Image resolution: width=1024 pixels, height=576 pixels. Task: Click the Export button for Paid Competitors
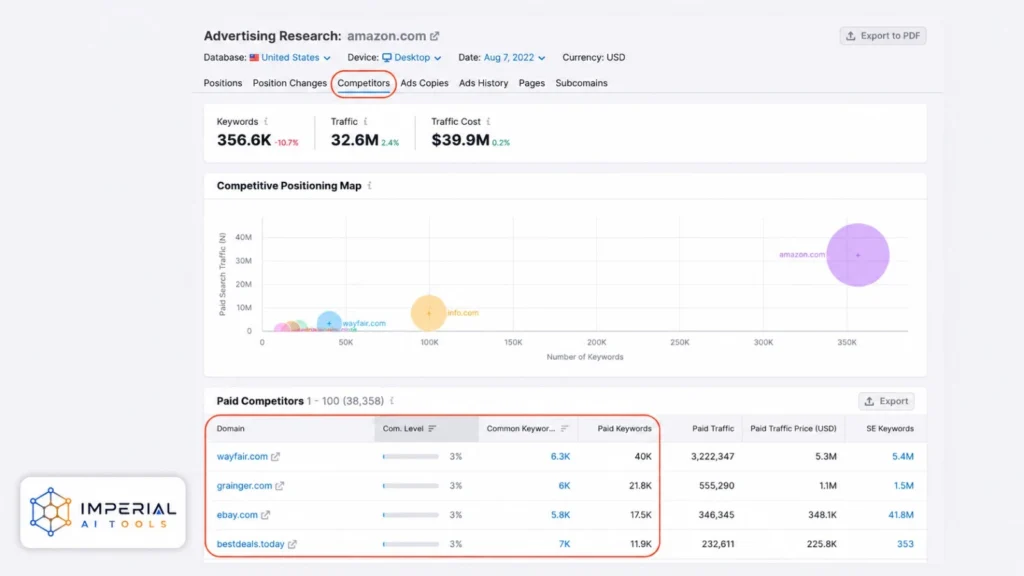(886, 401)
